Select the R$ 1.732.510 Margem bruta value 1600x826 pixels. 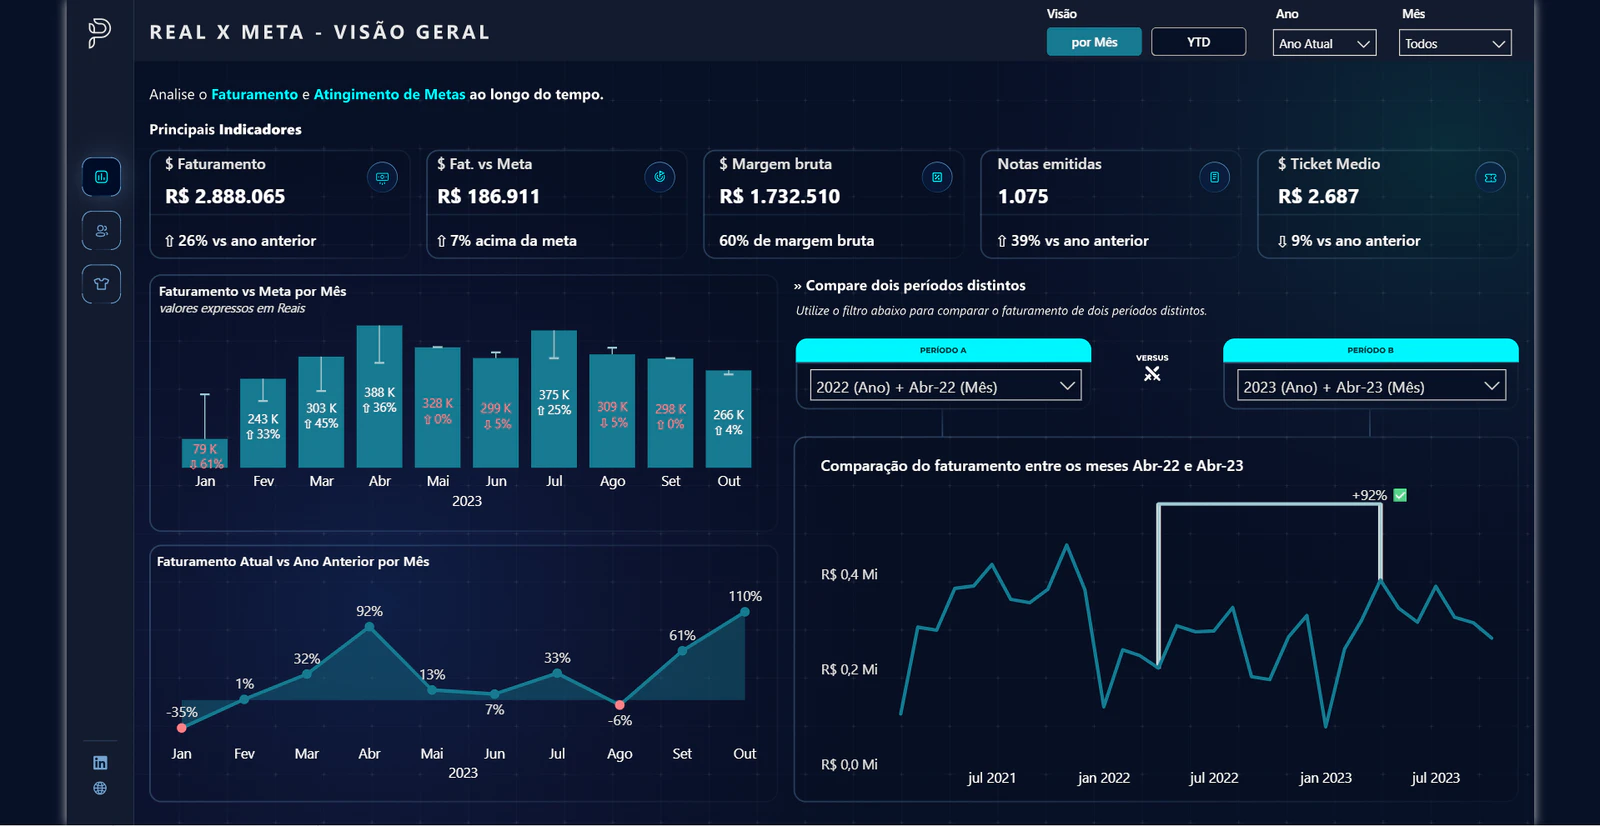point(780,197)
